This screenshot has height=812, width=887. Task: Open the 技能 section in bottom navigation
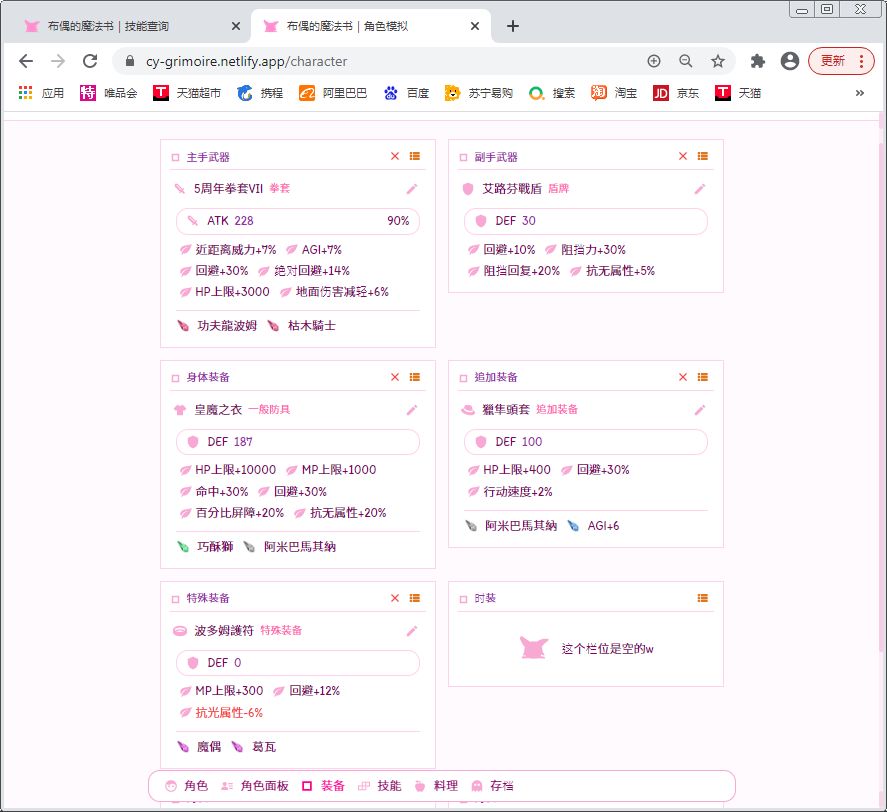click(380, 786)
